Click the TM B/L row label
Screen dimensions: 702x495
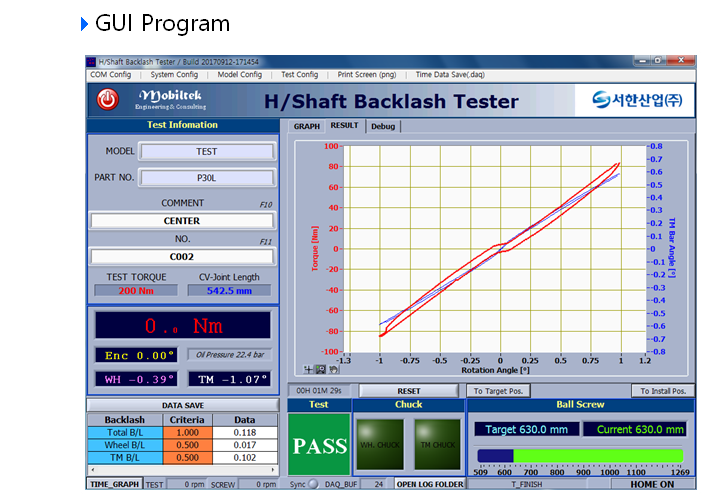(x=125, y=457)
